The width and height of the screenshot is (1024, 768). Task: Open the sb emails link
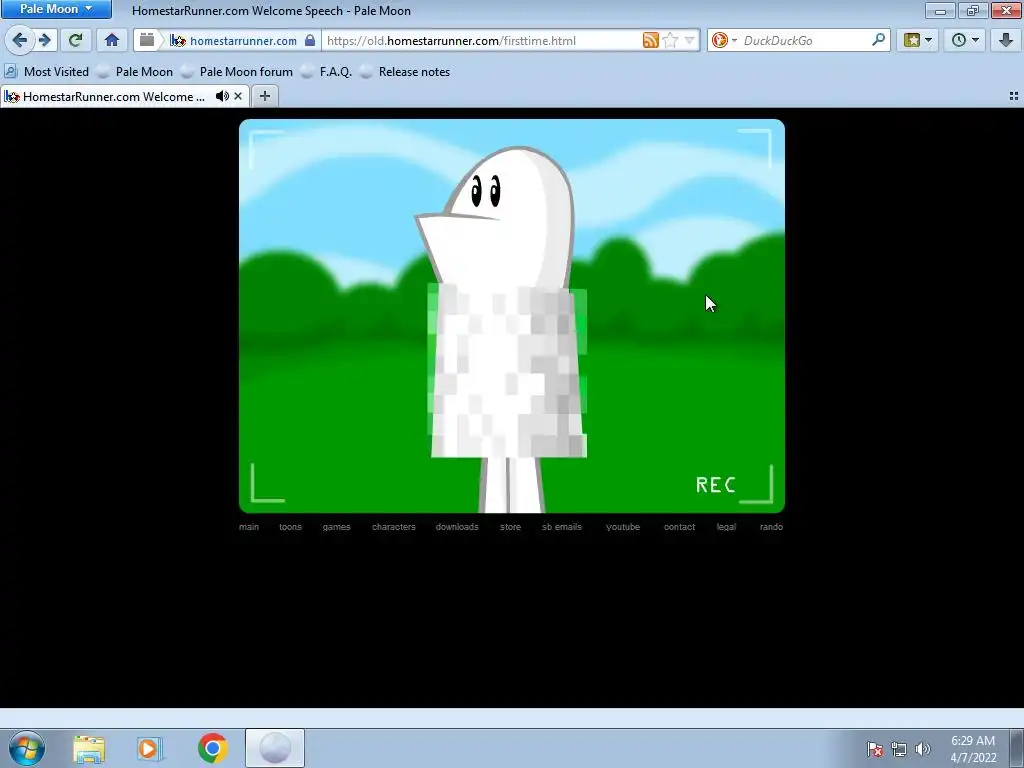(x=562, y=527)
